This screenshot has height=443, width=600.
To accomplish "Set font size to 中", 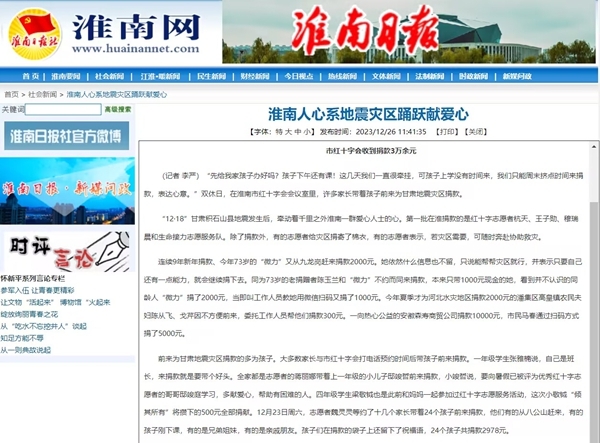I will [x=298, y=132].
